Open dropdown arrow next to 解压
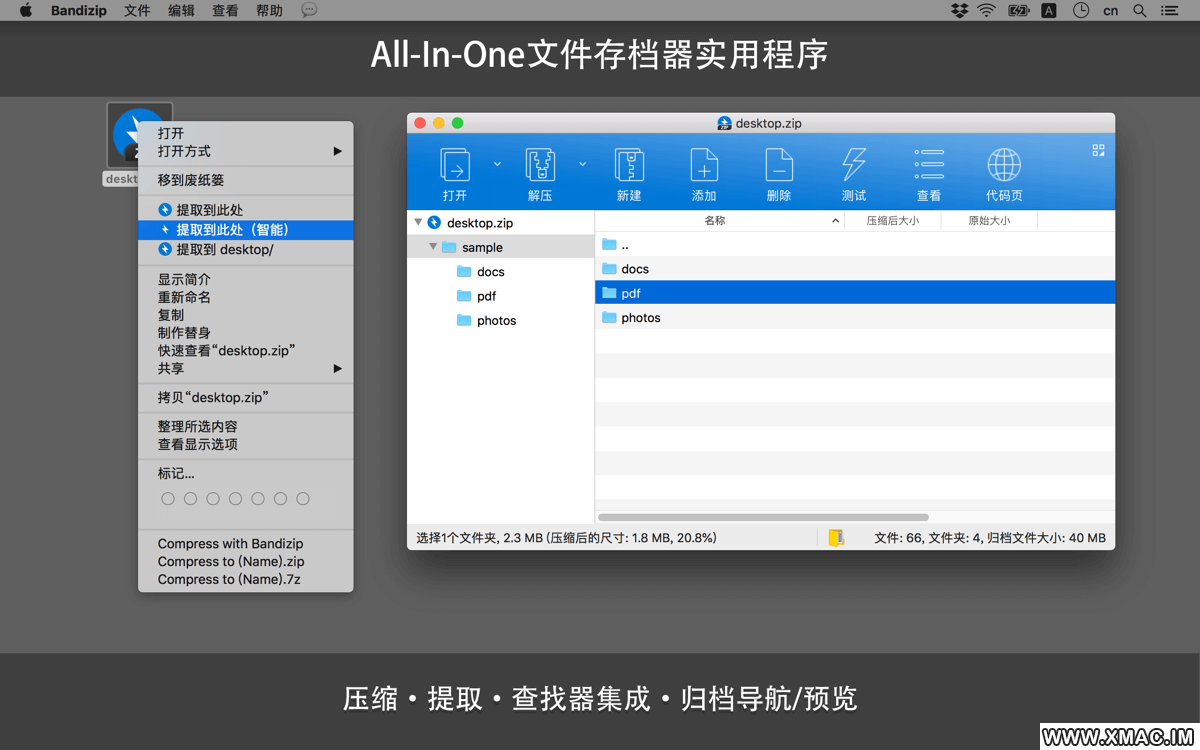The width and height of the screenshot is (1200, 750). pyautogui.click(x=582, y=164)
